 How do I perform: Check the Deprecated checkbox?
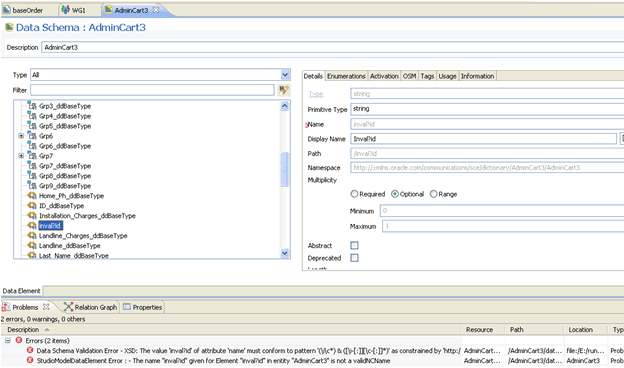354,258
